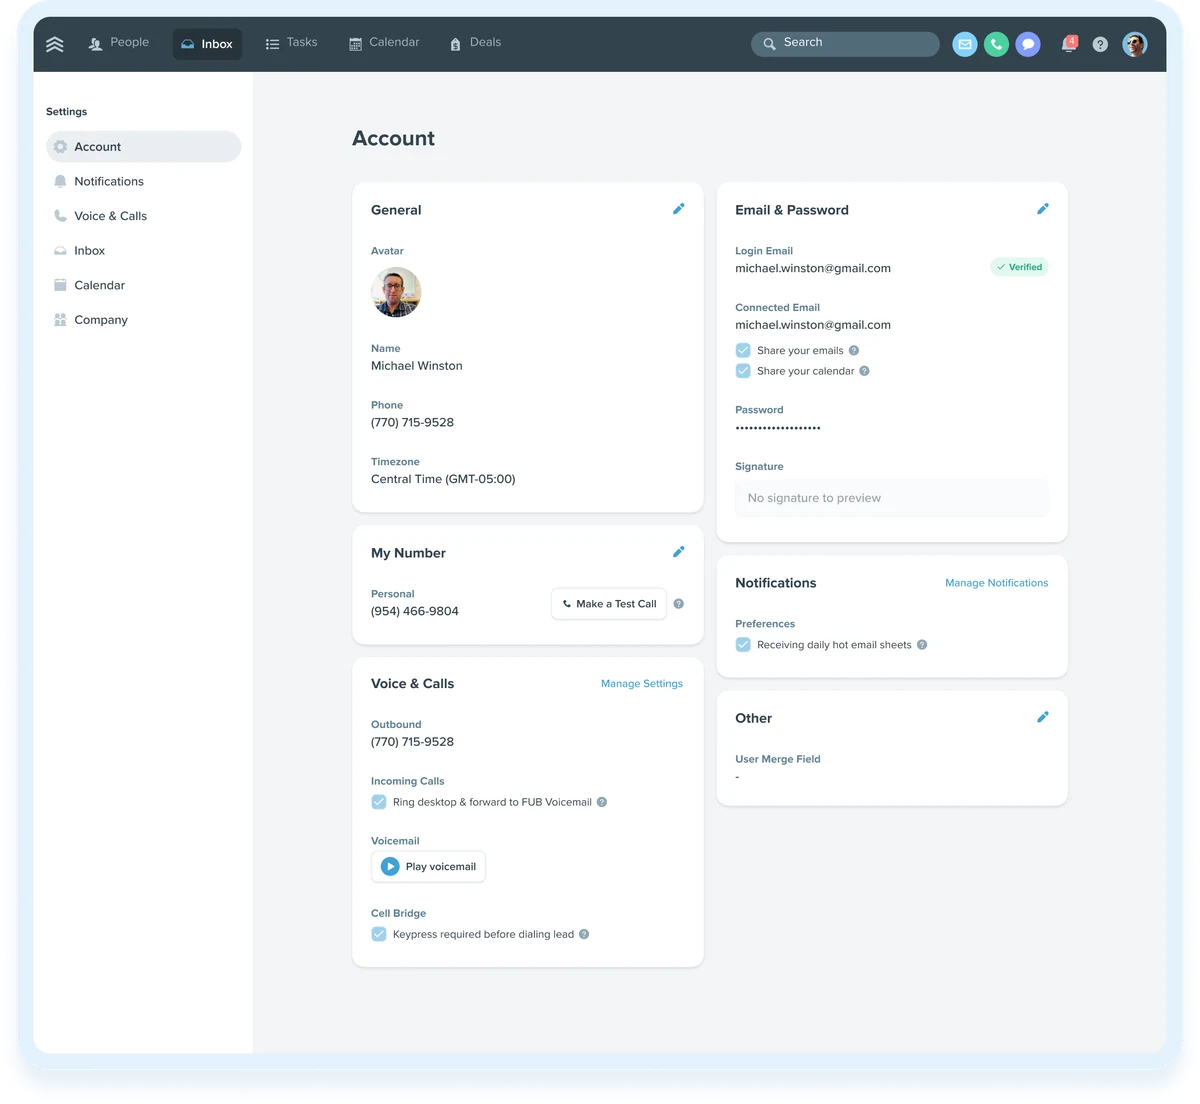1200x1104 pixels.
Task: Toggle Share your calendar checkbox
Action: (743, 371)
